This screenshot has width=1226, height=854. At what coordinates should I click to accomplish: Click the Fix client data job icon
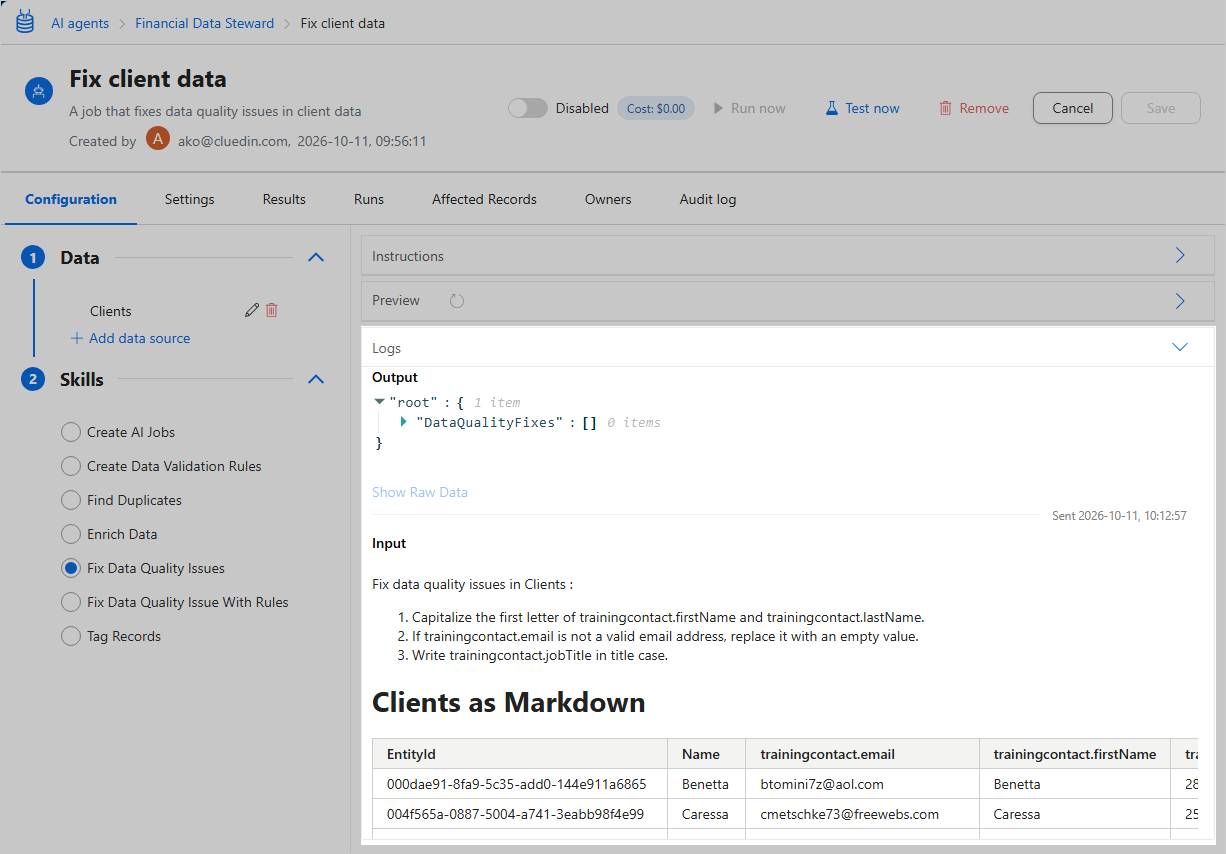38,91
